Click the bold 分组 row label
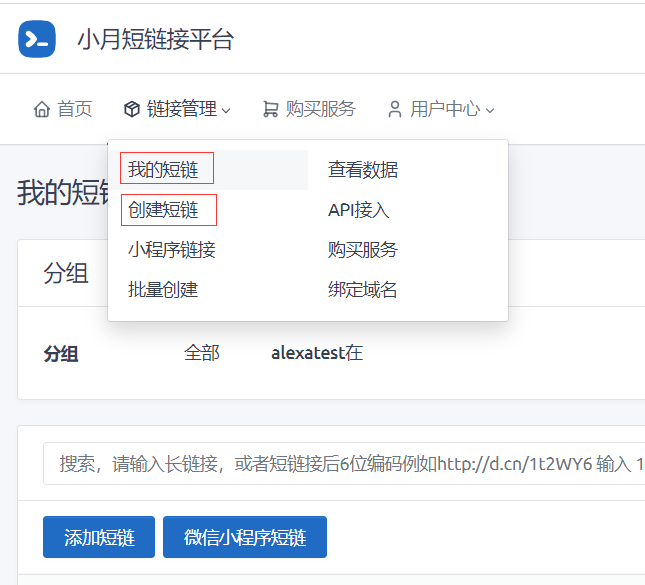Viewport: 645px width, 585px height. coord(61,353)
